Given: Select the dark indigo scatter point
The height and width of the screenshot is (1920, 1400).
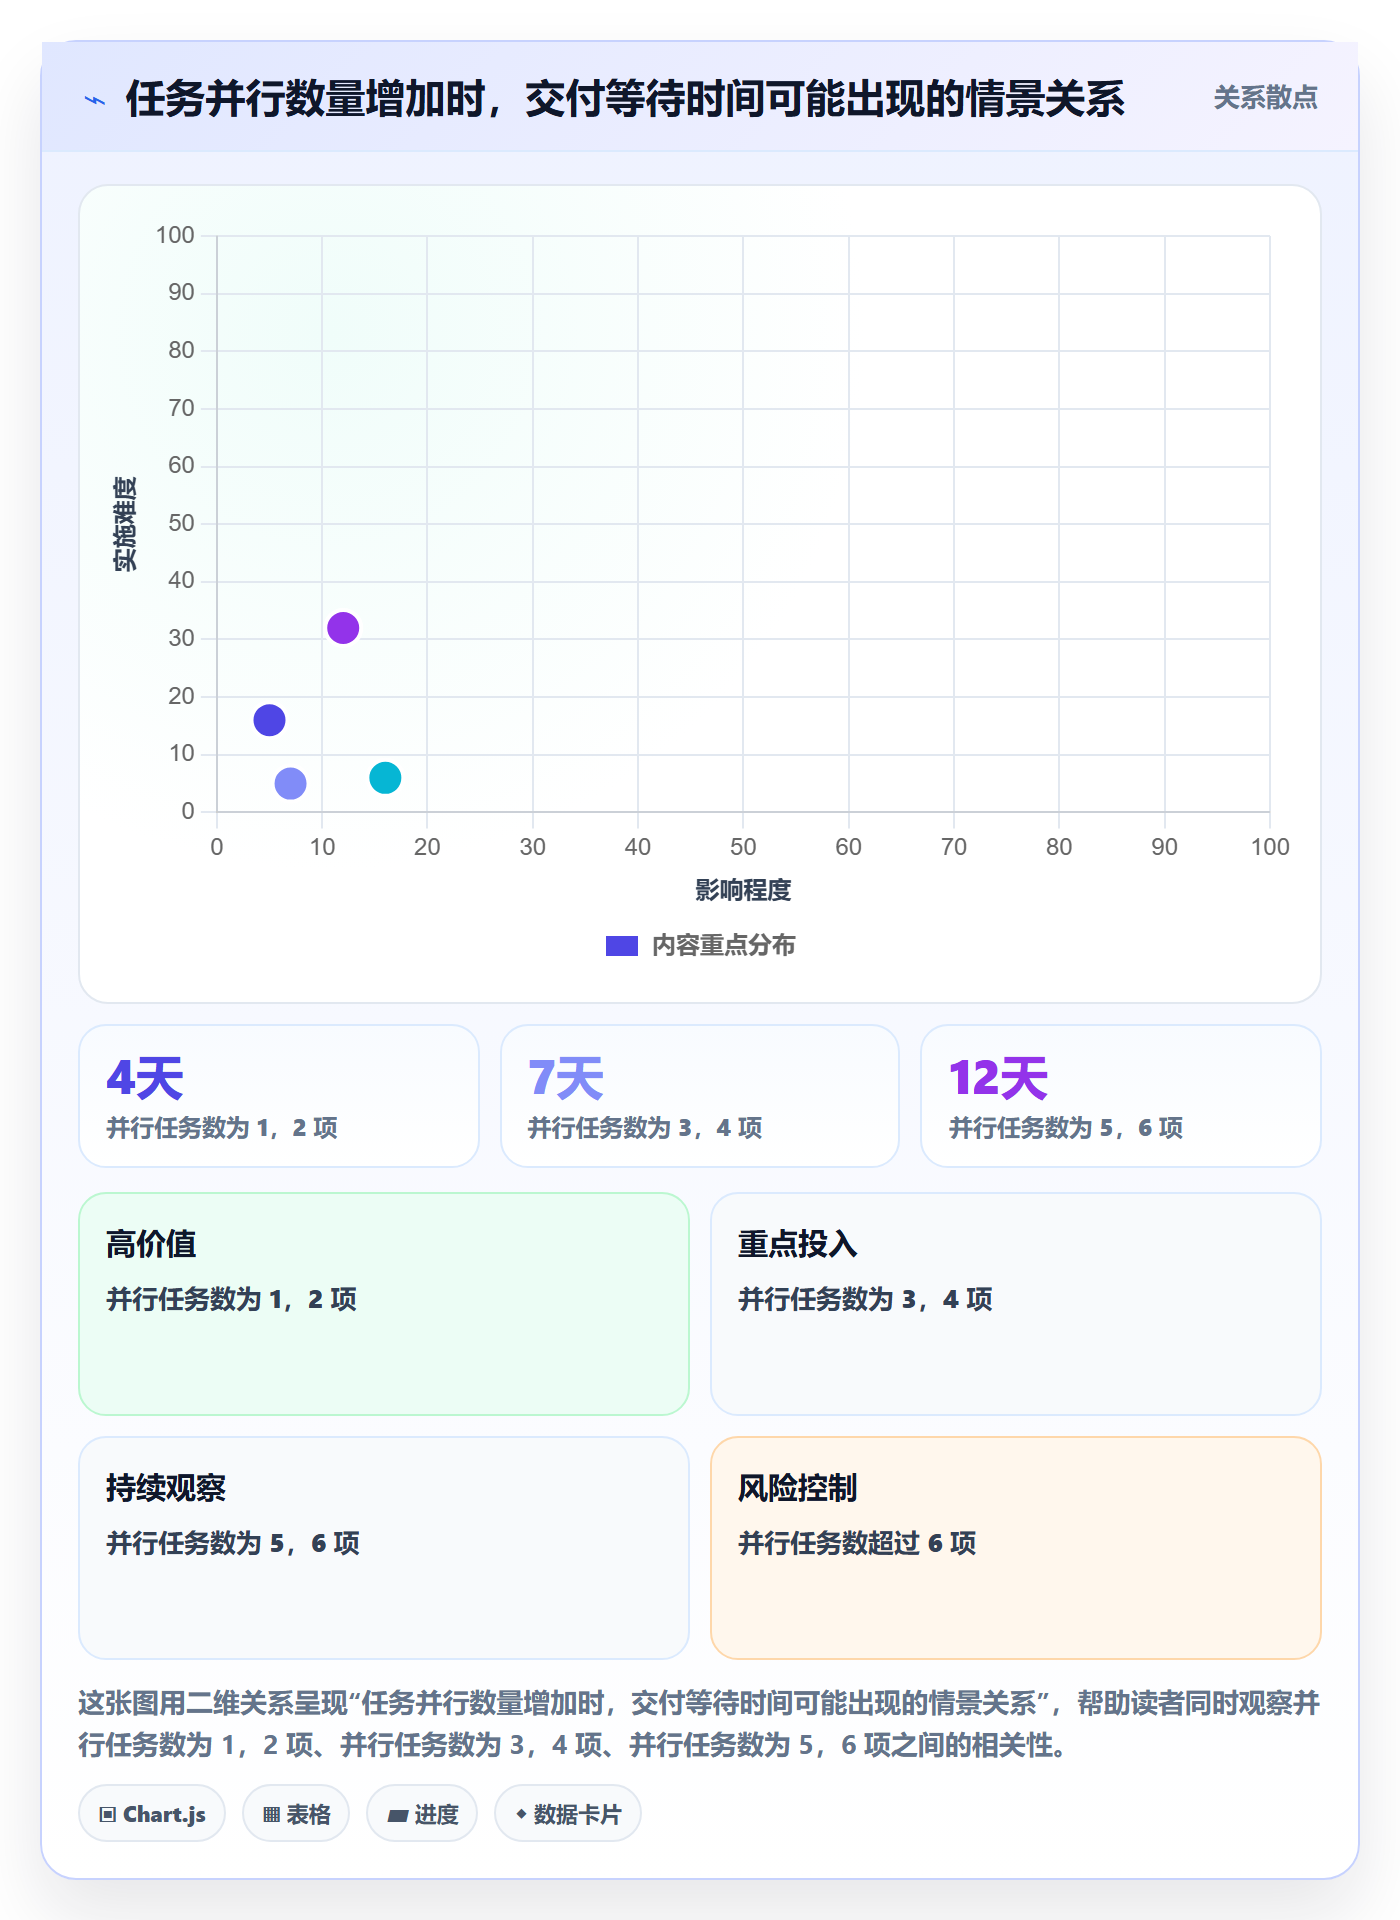Looking at the screenshot, I should (x=269, y=720).
